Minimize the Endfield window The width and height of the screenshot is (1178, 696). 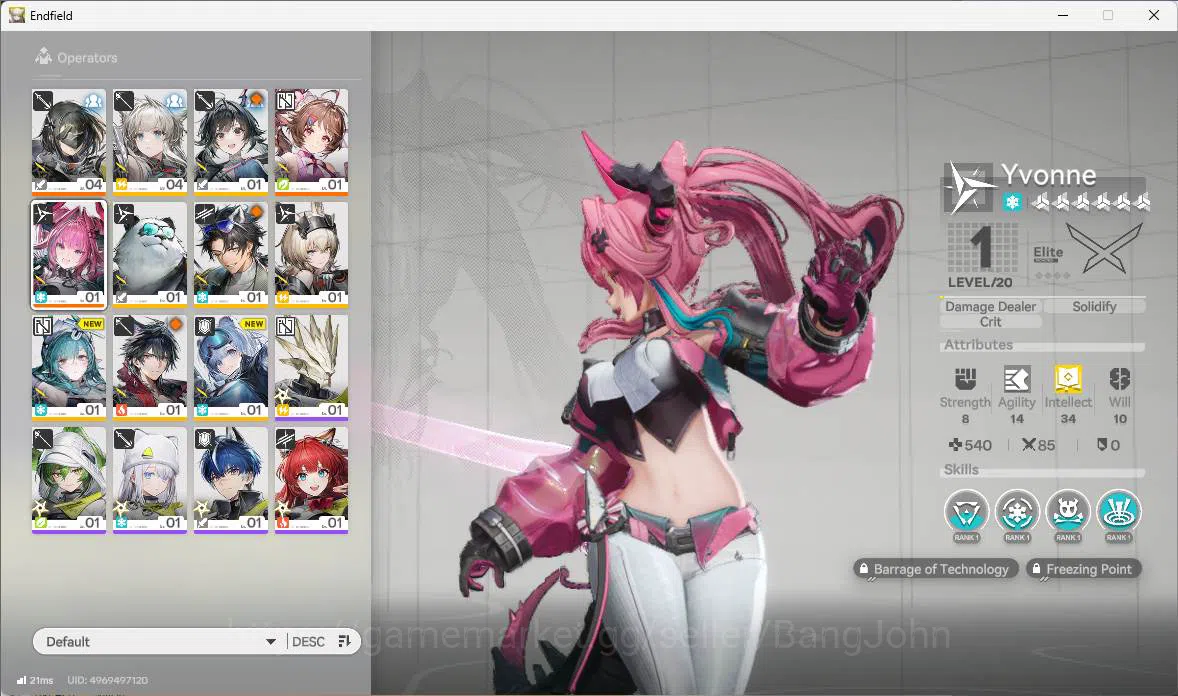click(1063, 15)
